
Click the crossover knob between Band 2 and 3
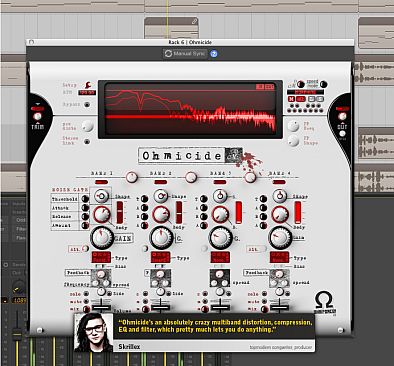pos(191,177)
